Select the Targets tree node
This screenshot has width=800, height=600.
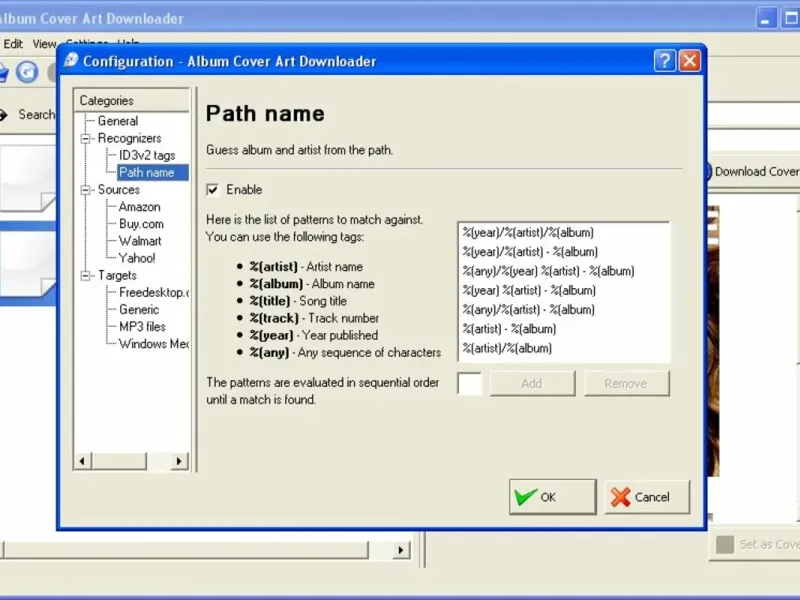point(117,276)
